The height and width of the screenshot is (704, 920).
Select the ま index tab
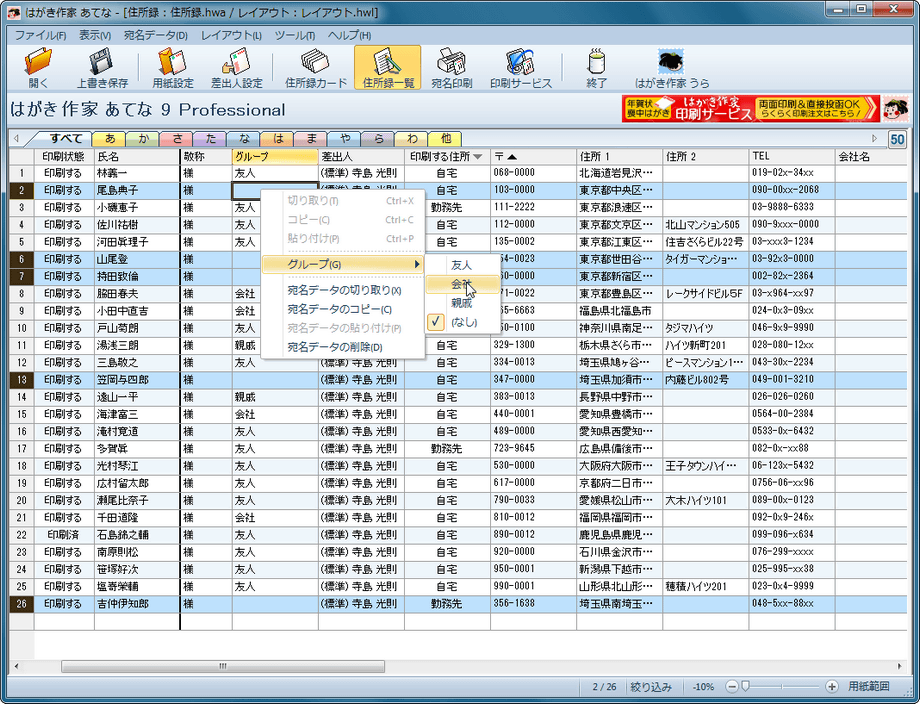click(311, 138)
